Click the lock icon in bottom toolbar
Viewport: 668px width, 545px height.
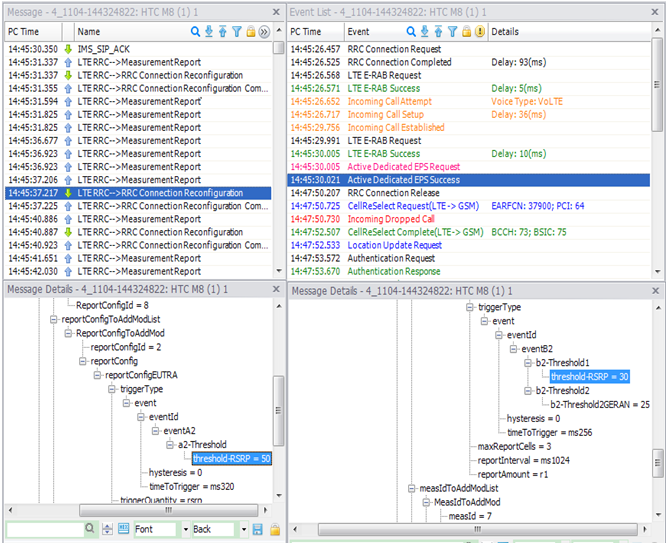(x=274, y=529)
